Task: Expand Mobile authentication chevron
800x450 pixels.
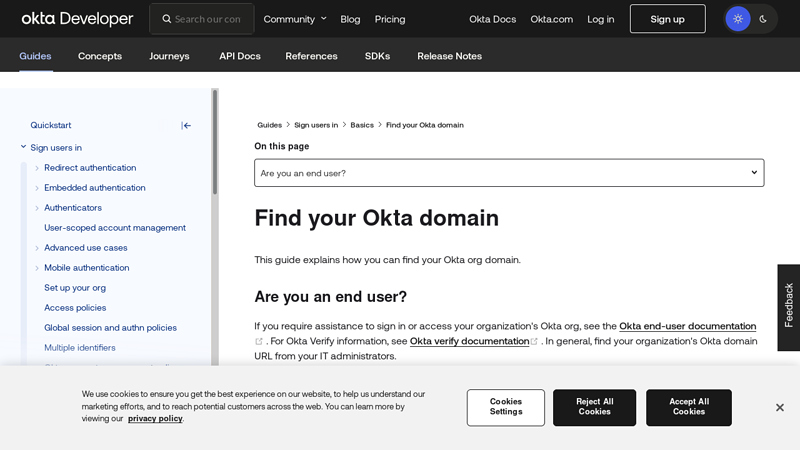Action: tap(37, 268)
